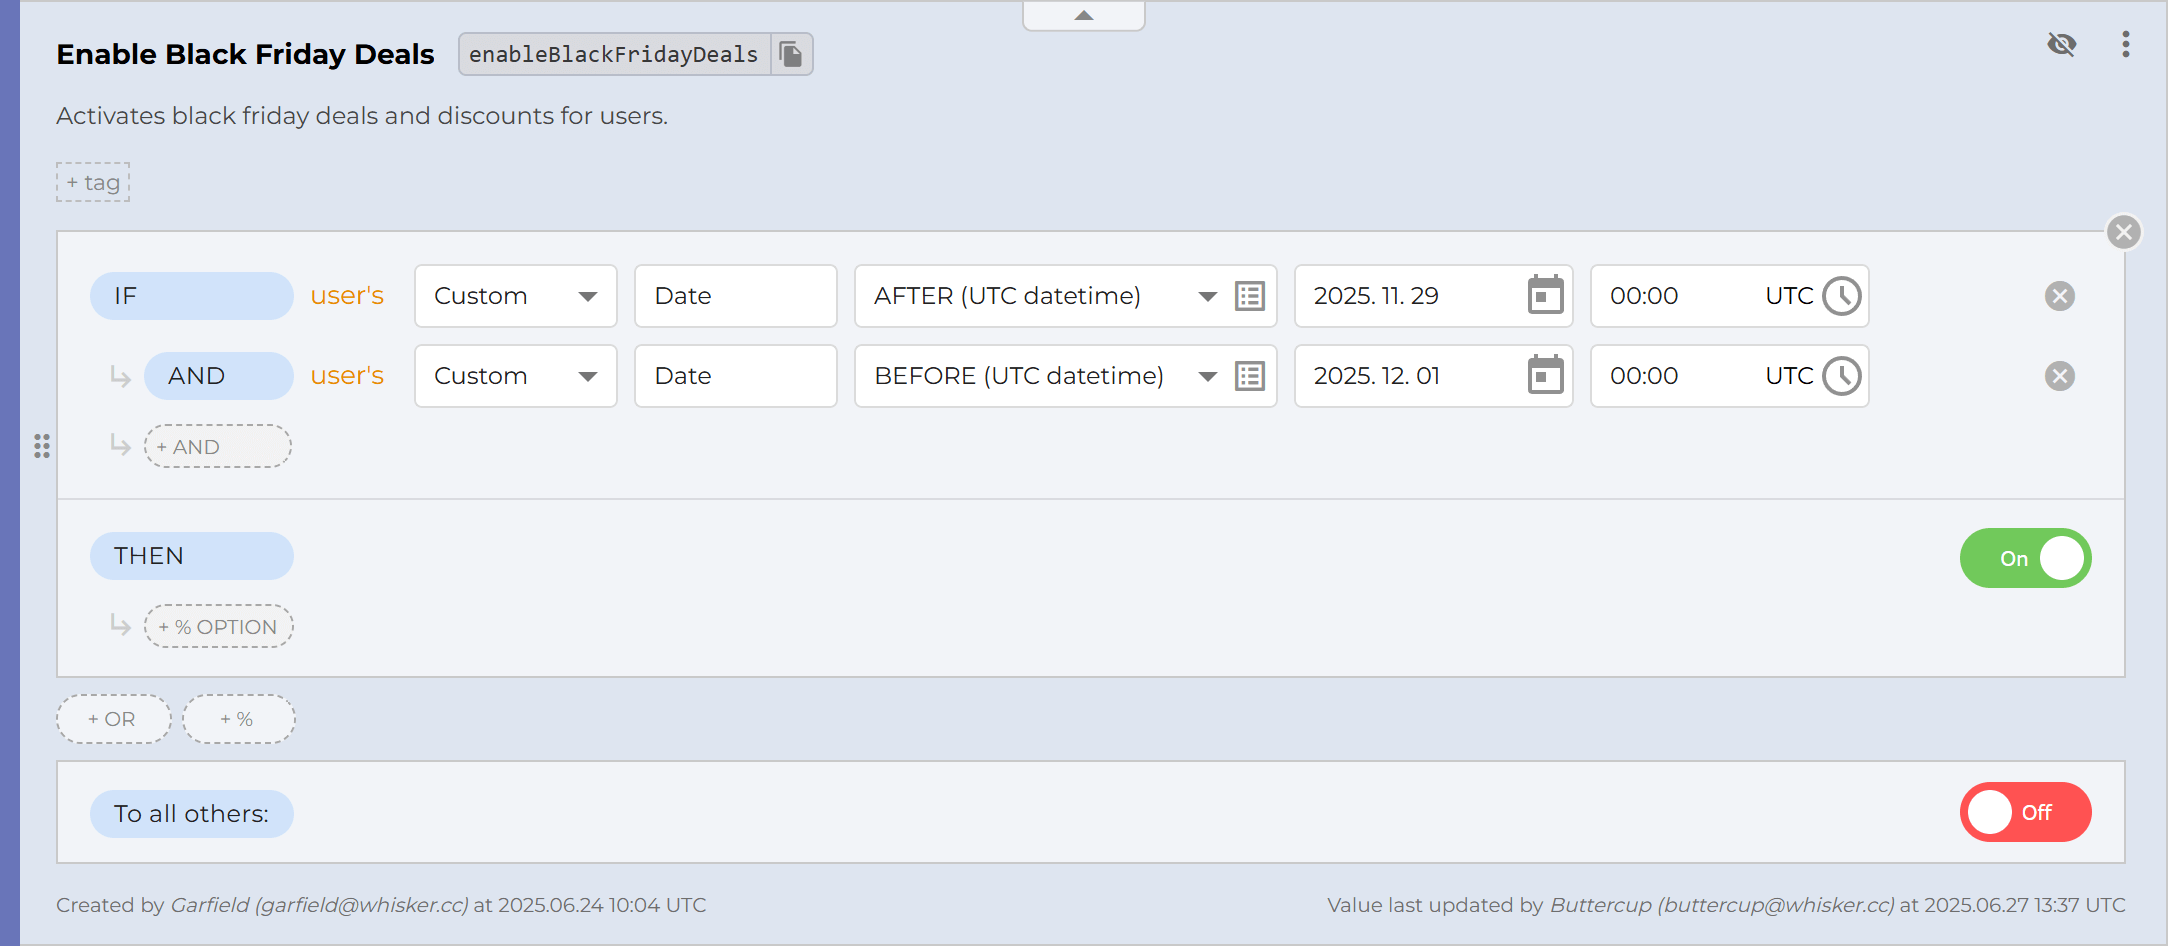Open list icon beside AFTER comparator

pos(1250,296)
